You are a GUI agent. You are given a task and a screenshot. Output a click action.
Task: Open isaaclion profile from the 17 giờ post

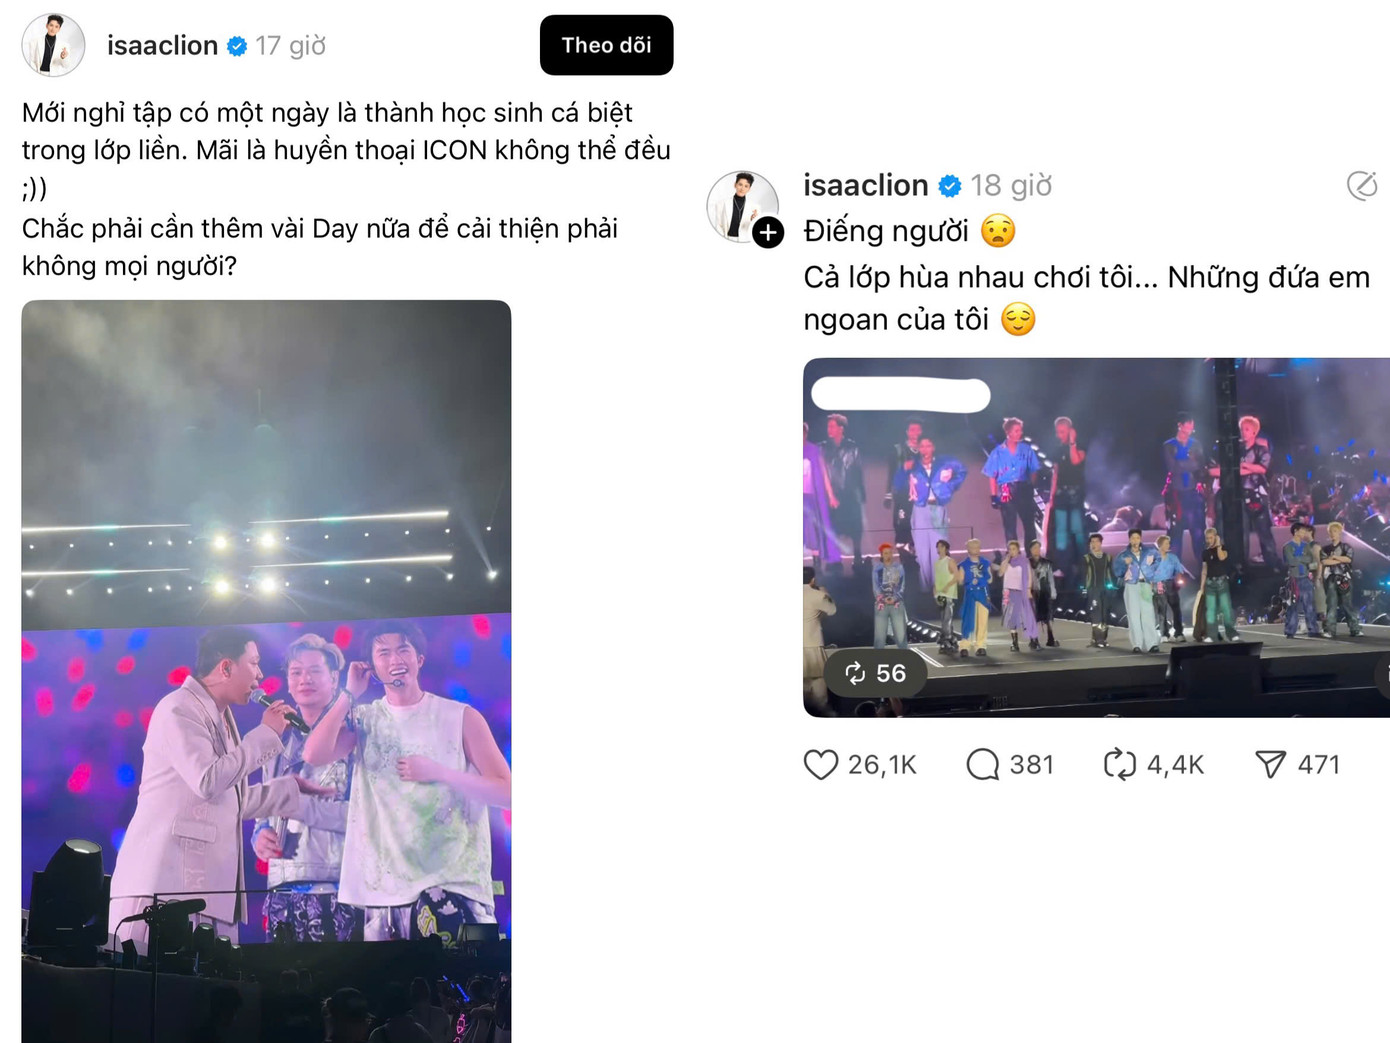coord(162,46)
